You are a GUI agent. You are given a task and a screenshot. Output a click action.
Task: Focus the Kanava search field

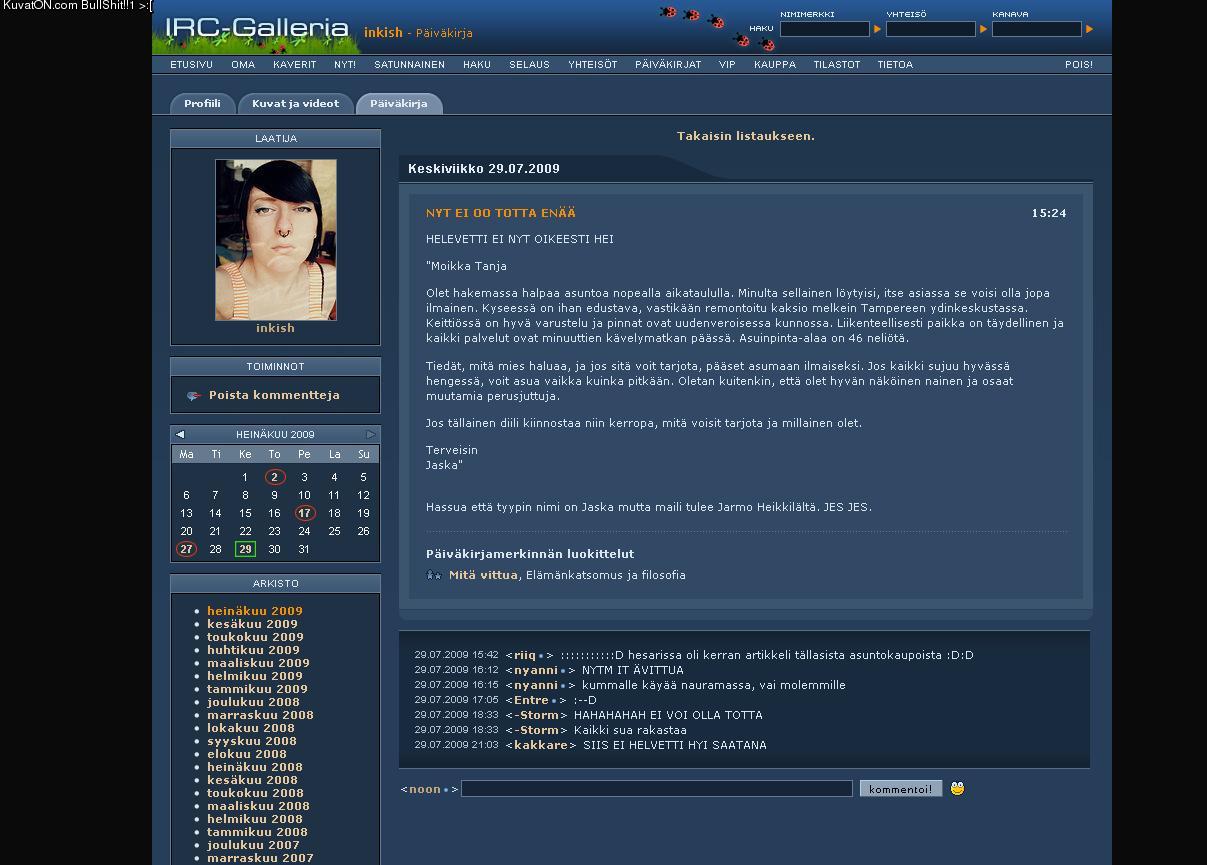1037,29
